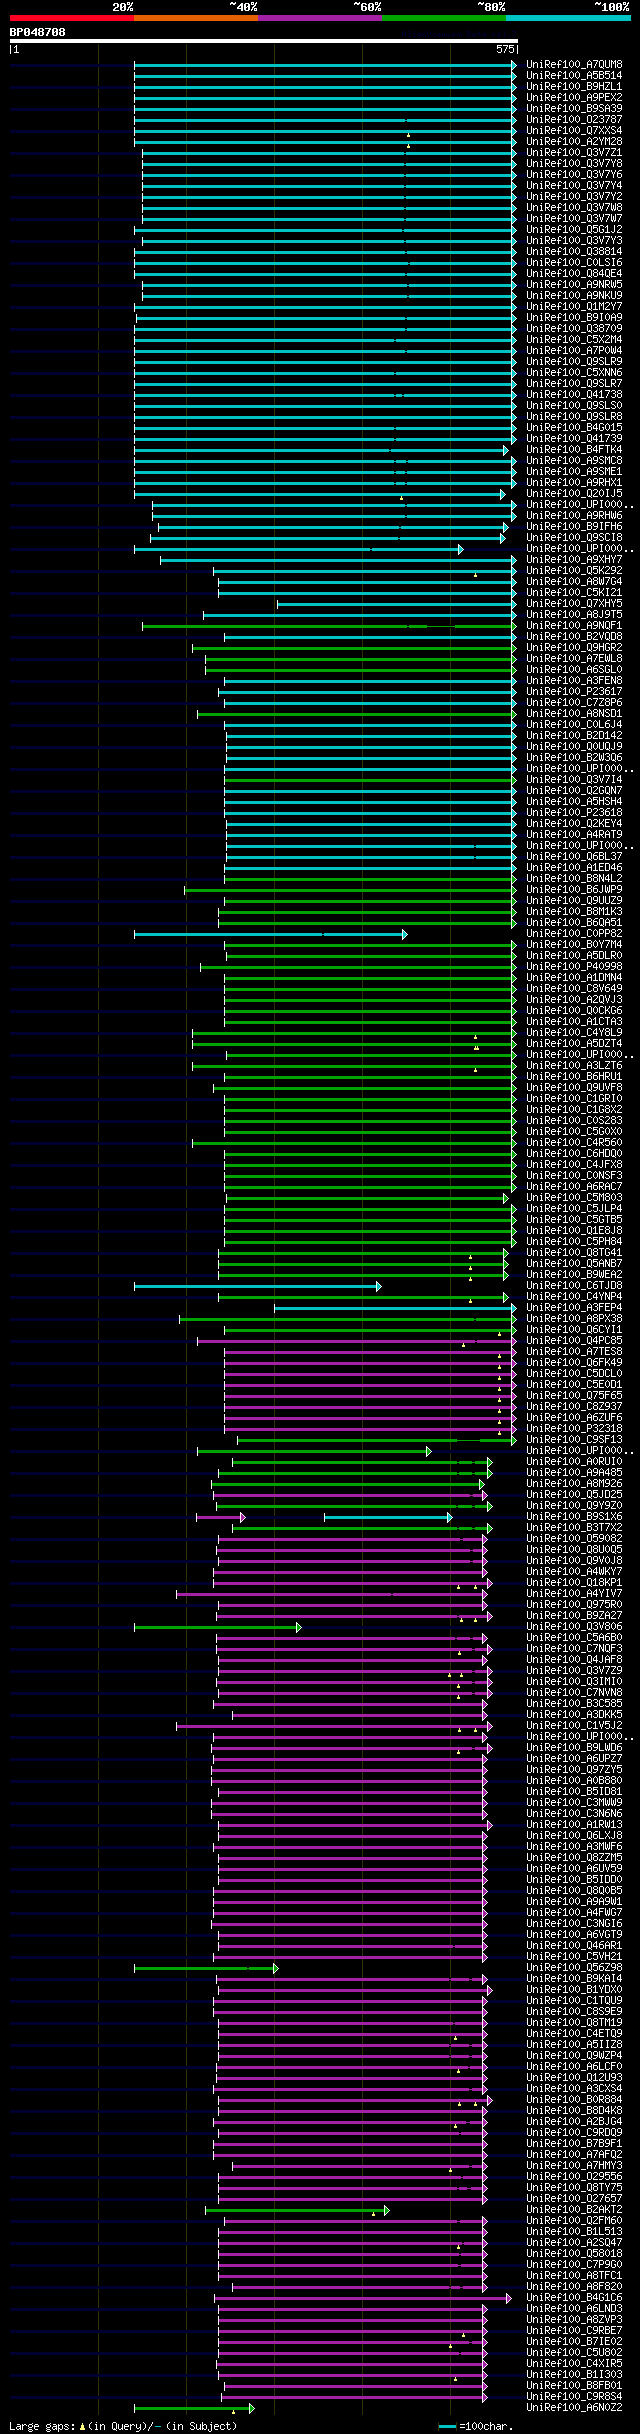The height and width of the screenshot is (2434, 640).
Task: Select the UniRef100_A3FEP4 label
Action: [x=574, y=1308]
